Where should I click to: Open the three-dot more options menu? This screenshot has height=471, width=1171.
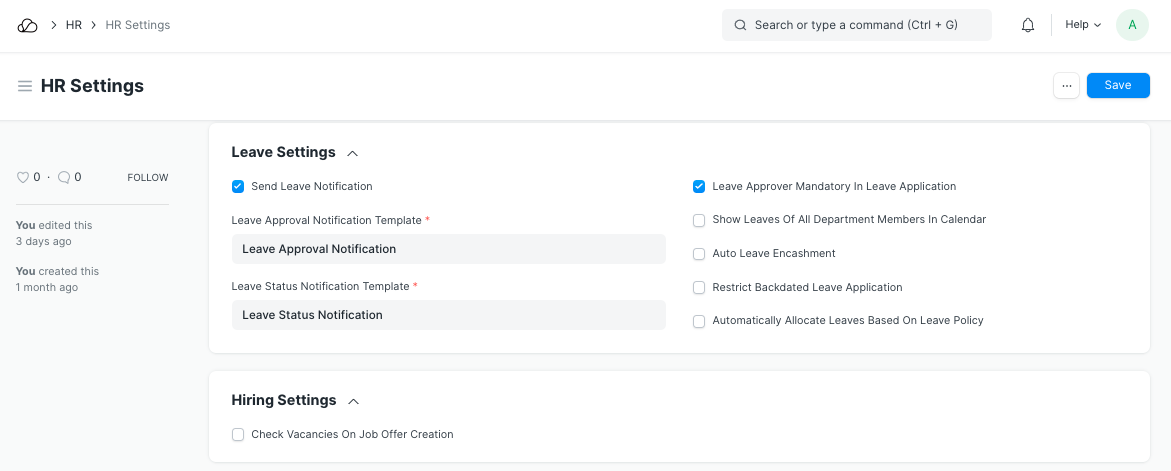1066,86
